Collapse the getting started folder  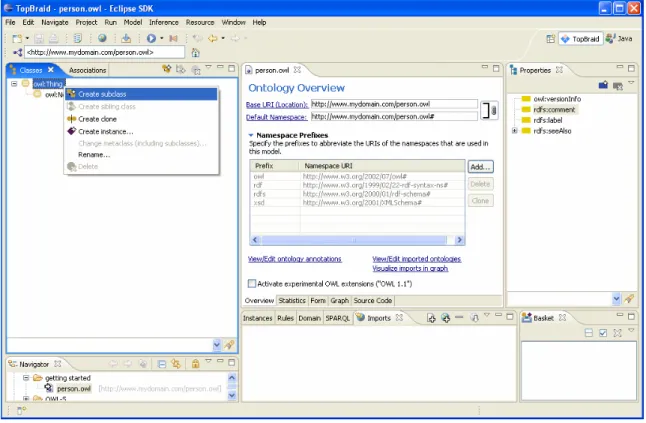[26, 378]
